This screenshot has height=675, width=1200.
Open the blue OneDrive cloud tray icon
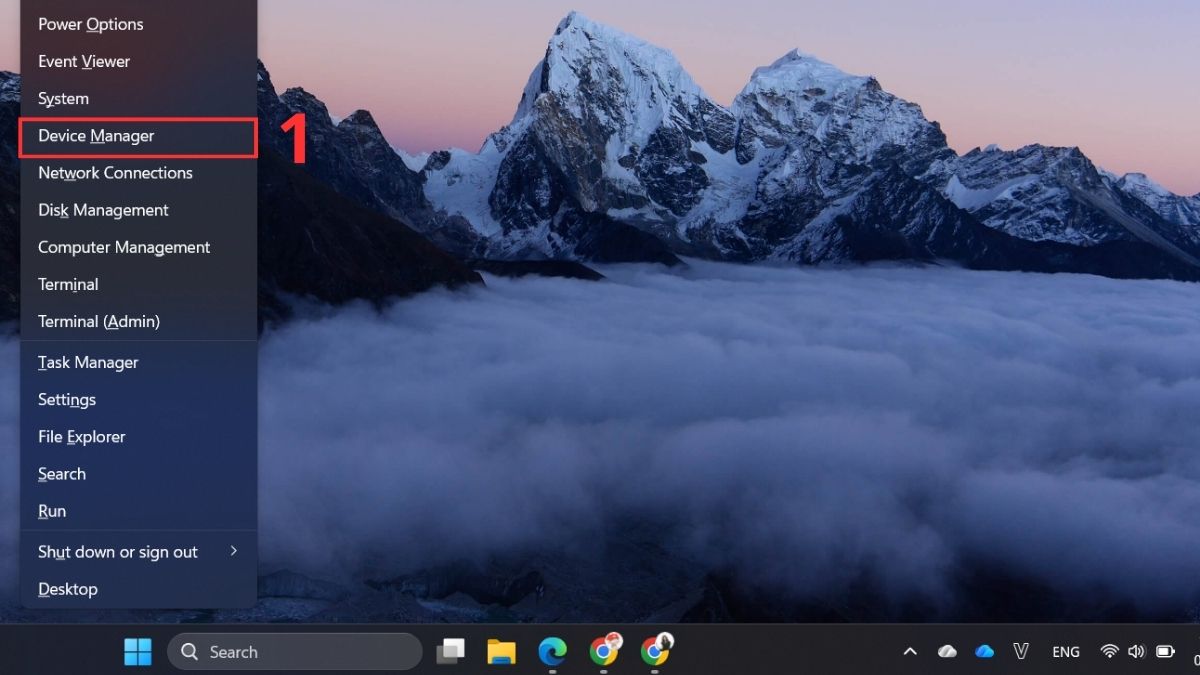tap(985, 651)
